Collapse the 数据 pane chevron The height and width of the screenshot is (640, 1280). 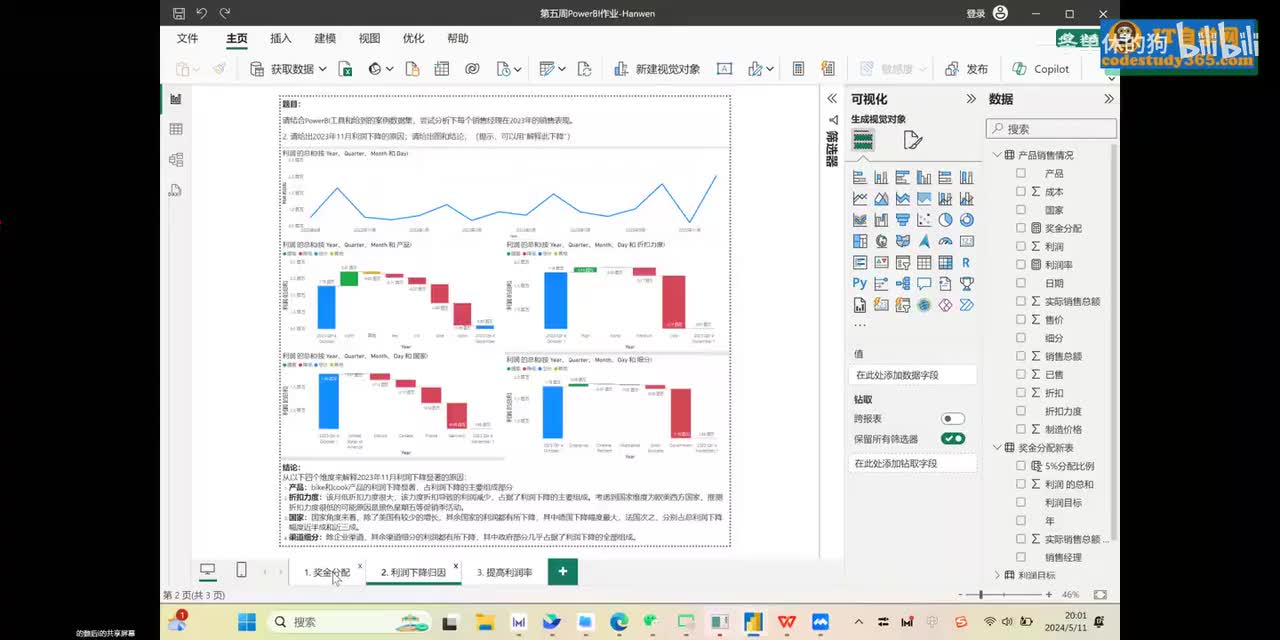(x=1108, y=99)
